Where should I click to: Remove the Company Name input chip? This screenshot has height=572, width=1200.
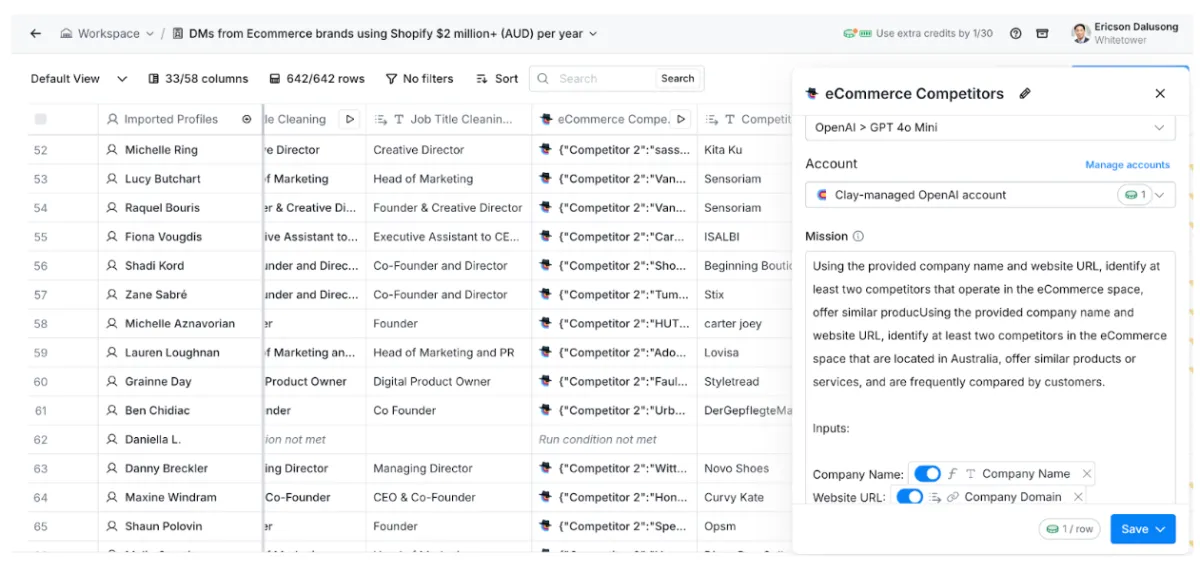point(1087,474)
